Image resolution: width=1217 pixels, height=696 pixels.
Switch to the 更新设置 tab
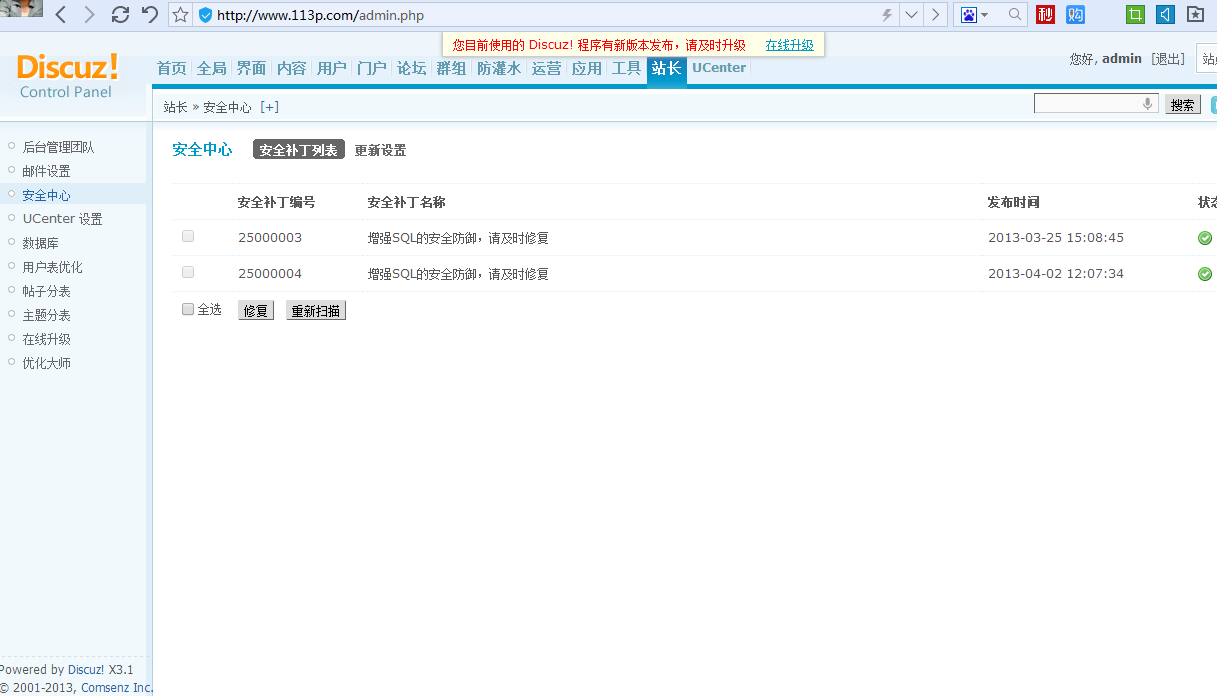coord(380,150)
